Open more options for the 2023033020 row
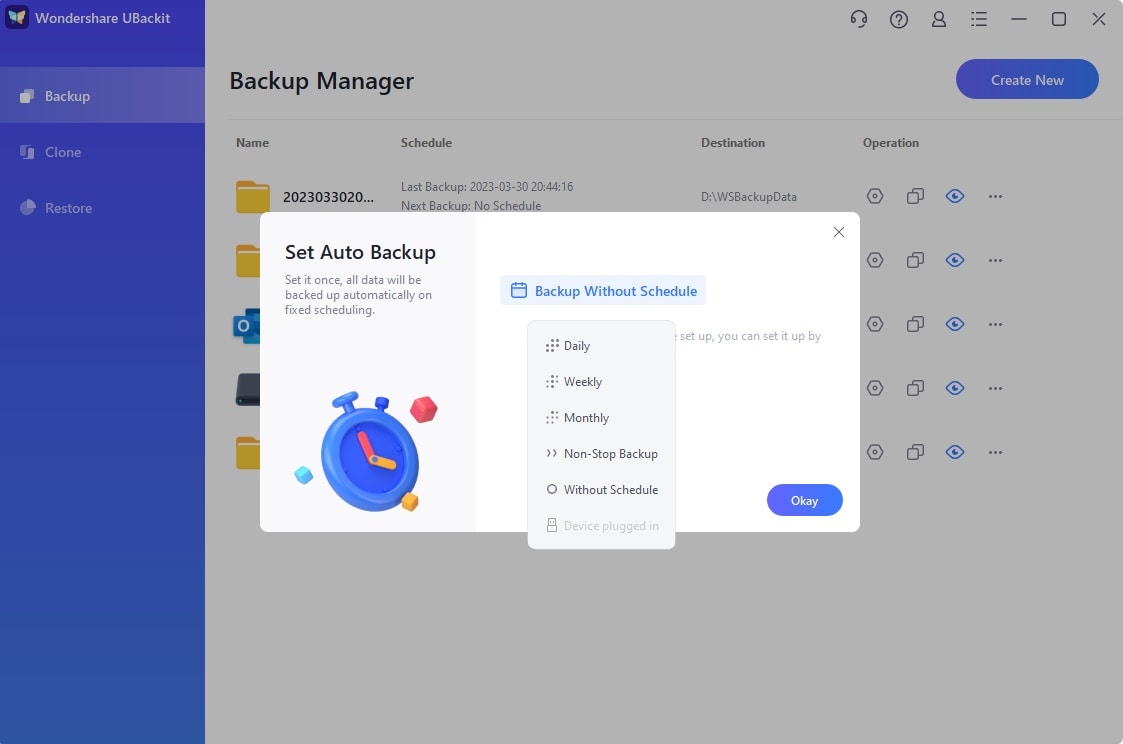The width and height of the screenshot is (1123, 744). pyautogui.click(x=995, y=196)
